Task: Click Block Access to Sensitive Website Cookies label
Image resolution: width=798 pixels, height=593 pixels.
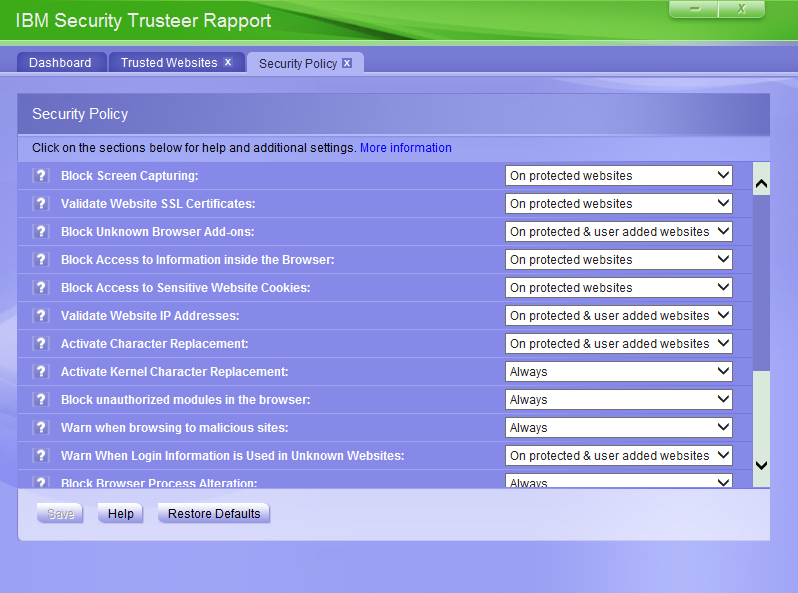Action: click(x=186, y=288)
